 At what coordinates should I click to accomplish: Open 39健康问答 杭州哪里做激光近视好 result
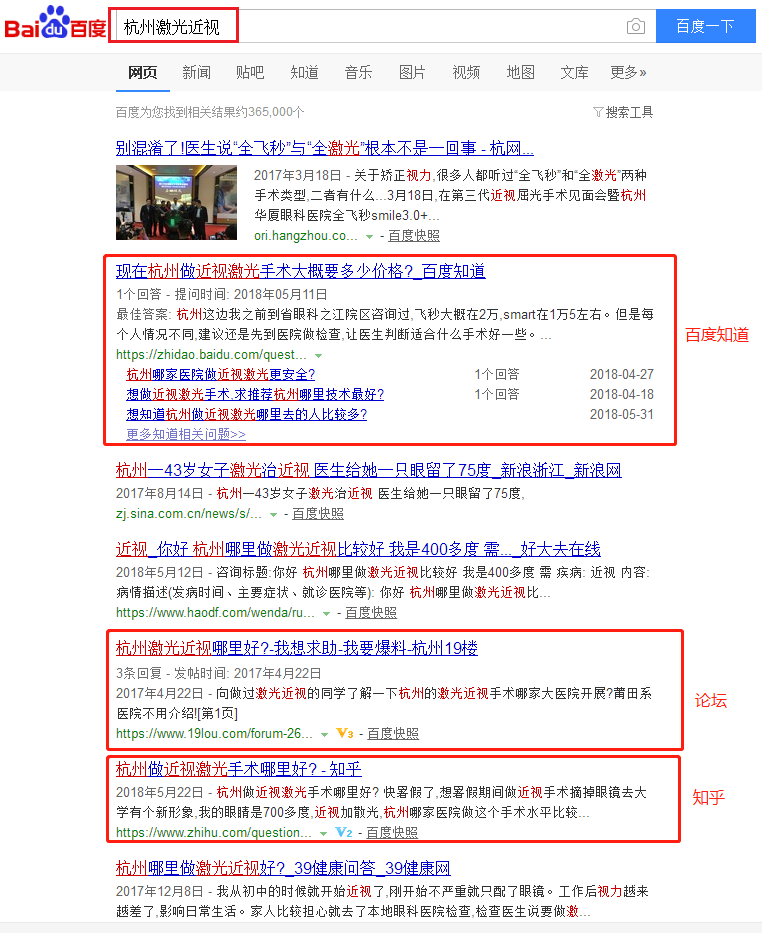point(283,868)
